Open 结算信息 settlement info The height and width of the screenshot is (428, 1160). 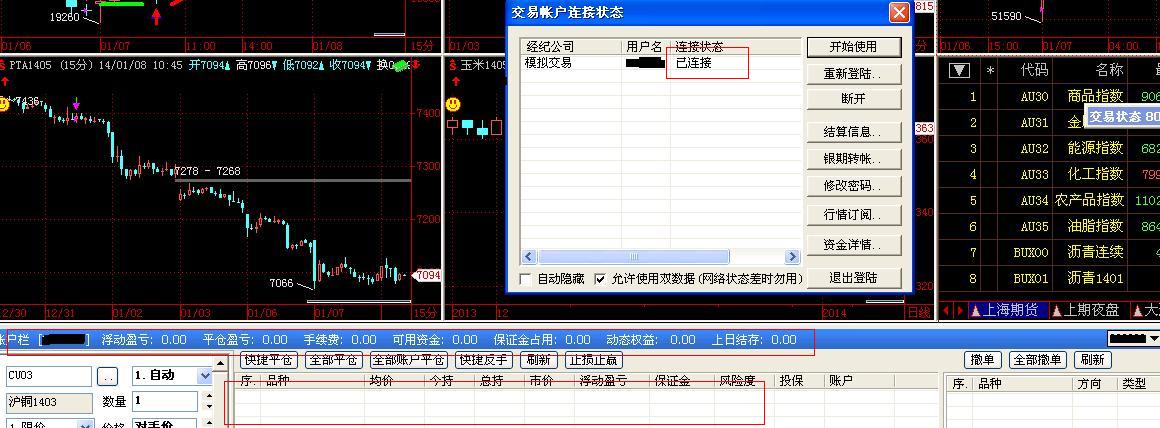[854, 132]
